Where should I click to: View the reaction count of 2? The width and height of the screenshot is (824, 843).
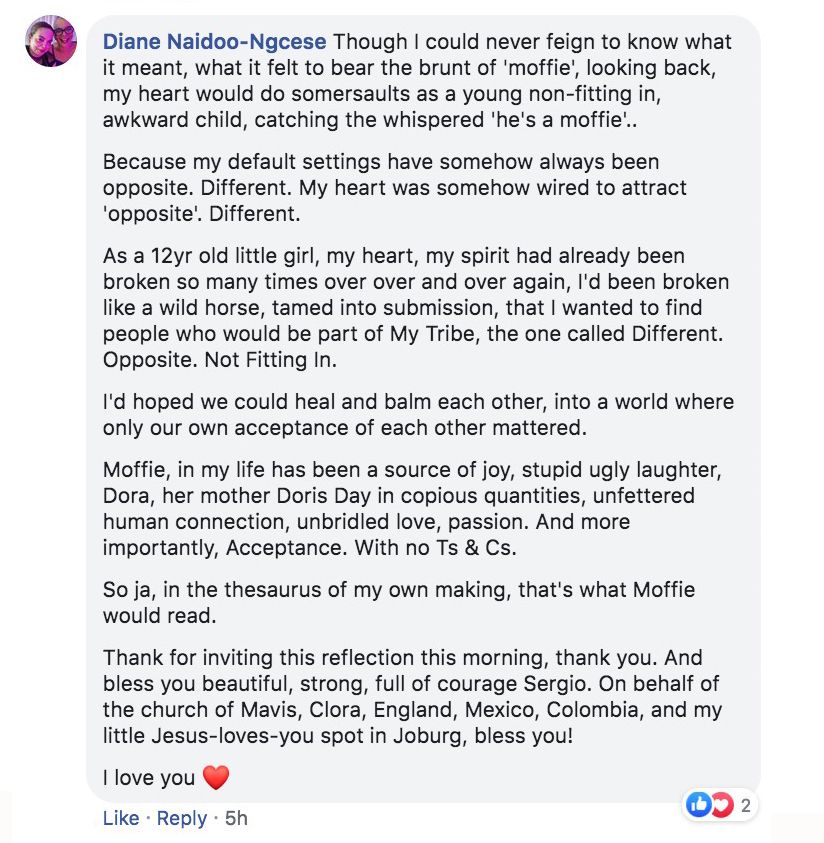tap(746, 803)
